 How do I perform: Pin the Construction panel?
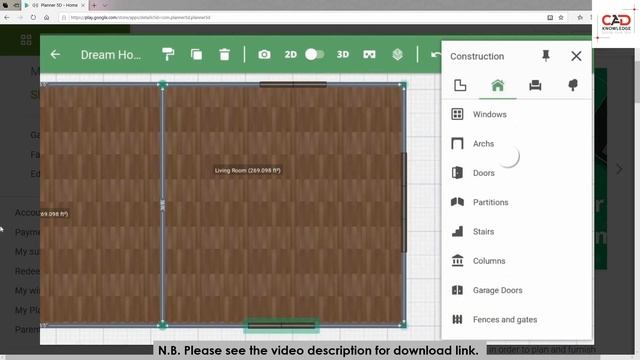[x=546, y=56]
